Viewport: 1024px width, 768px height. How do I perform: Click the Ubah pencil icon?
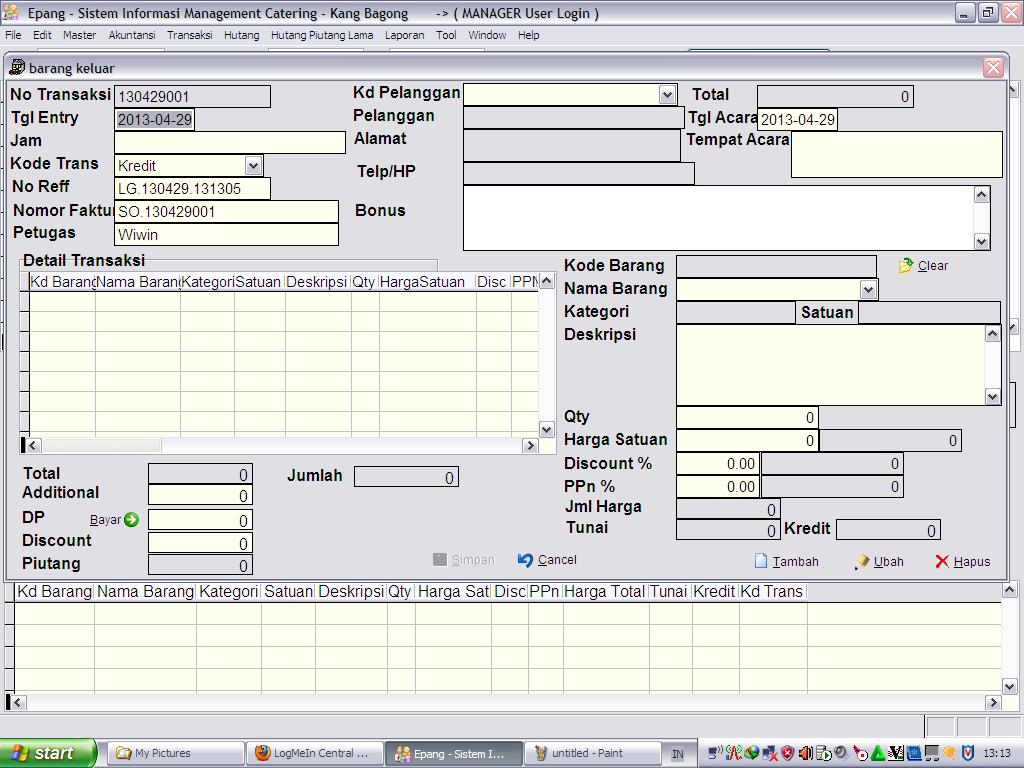[x=862, y=562]
